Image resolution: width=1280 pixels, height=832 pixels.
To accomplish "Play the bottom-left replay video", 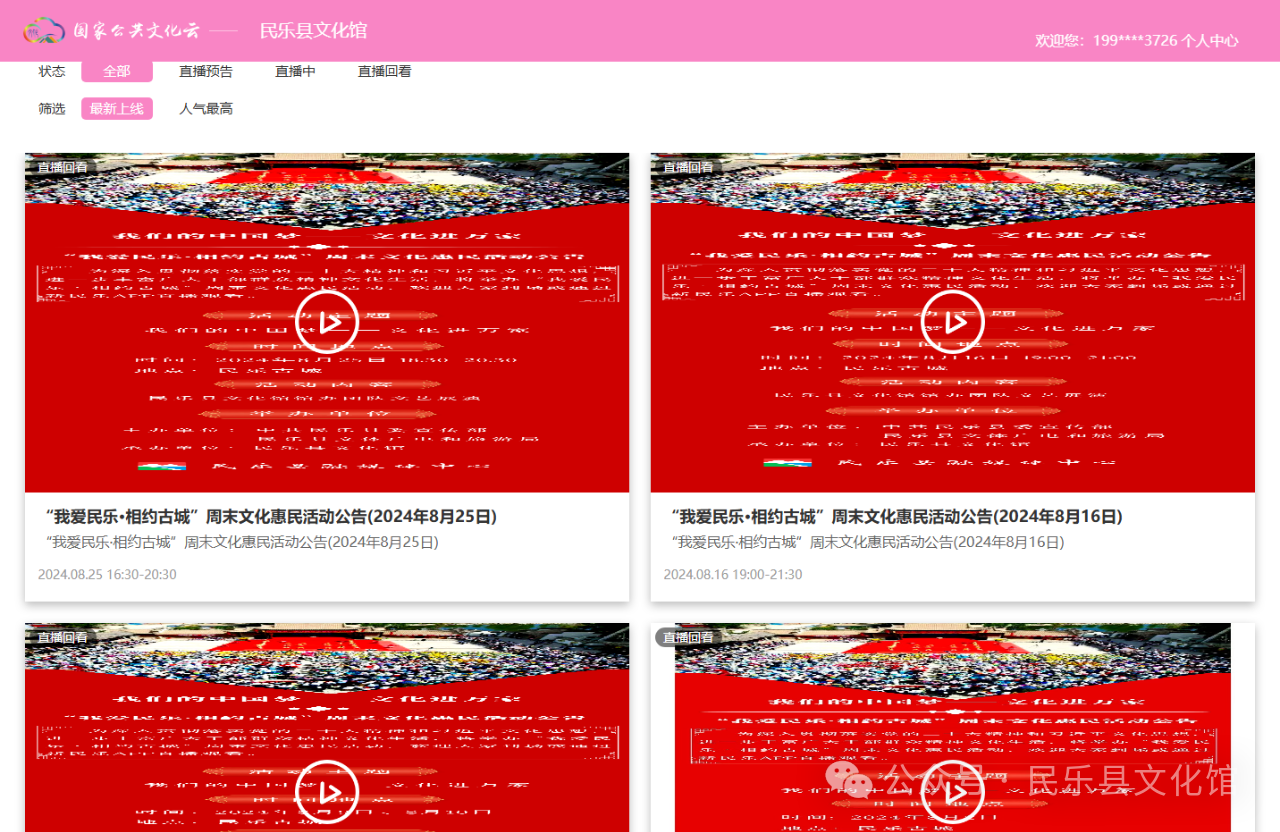I will coord(328,792).
